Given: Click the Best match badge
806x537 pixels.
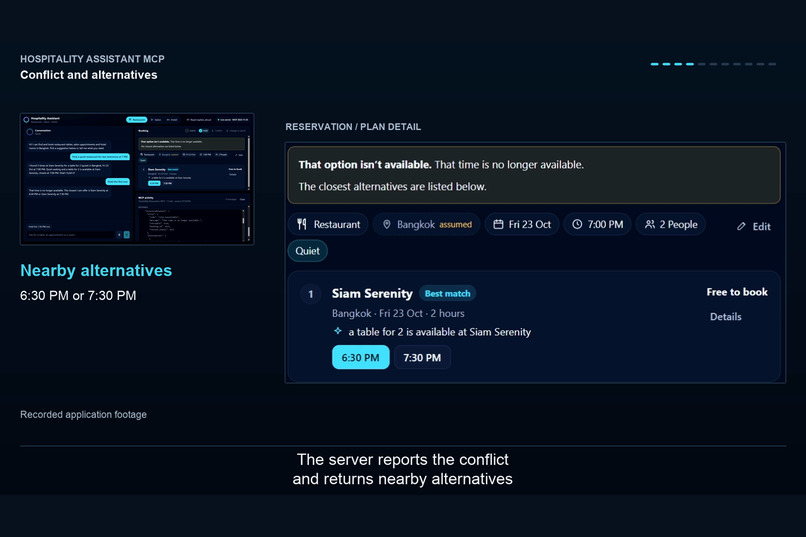Looking at the screenshot, I should tap(447, 293).
